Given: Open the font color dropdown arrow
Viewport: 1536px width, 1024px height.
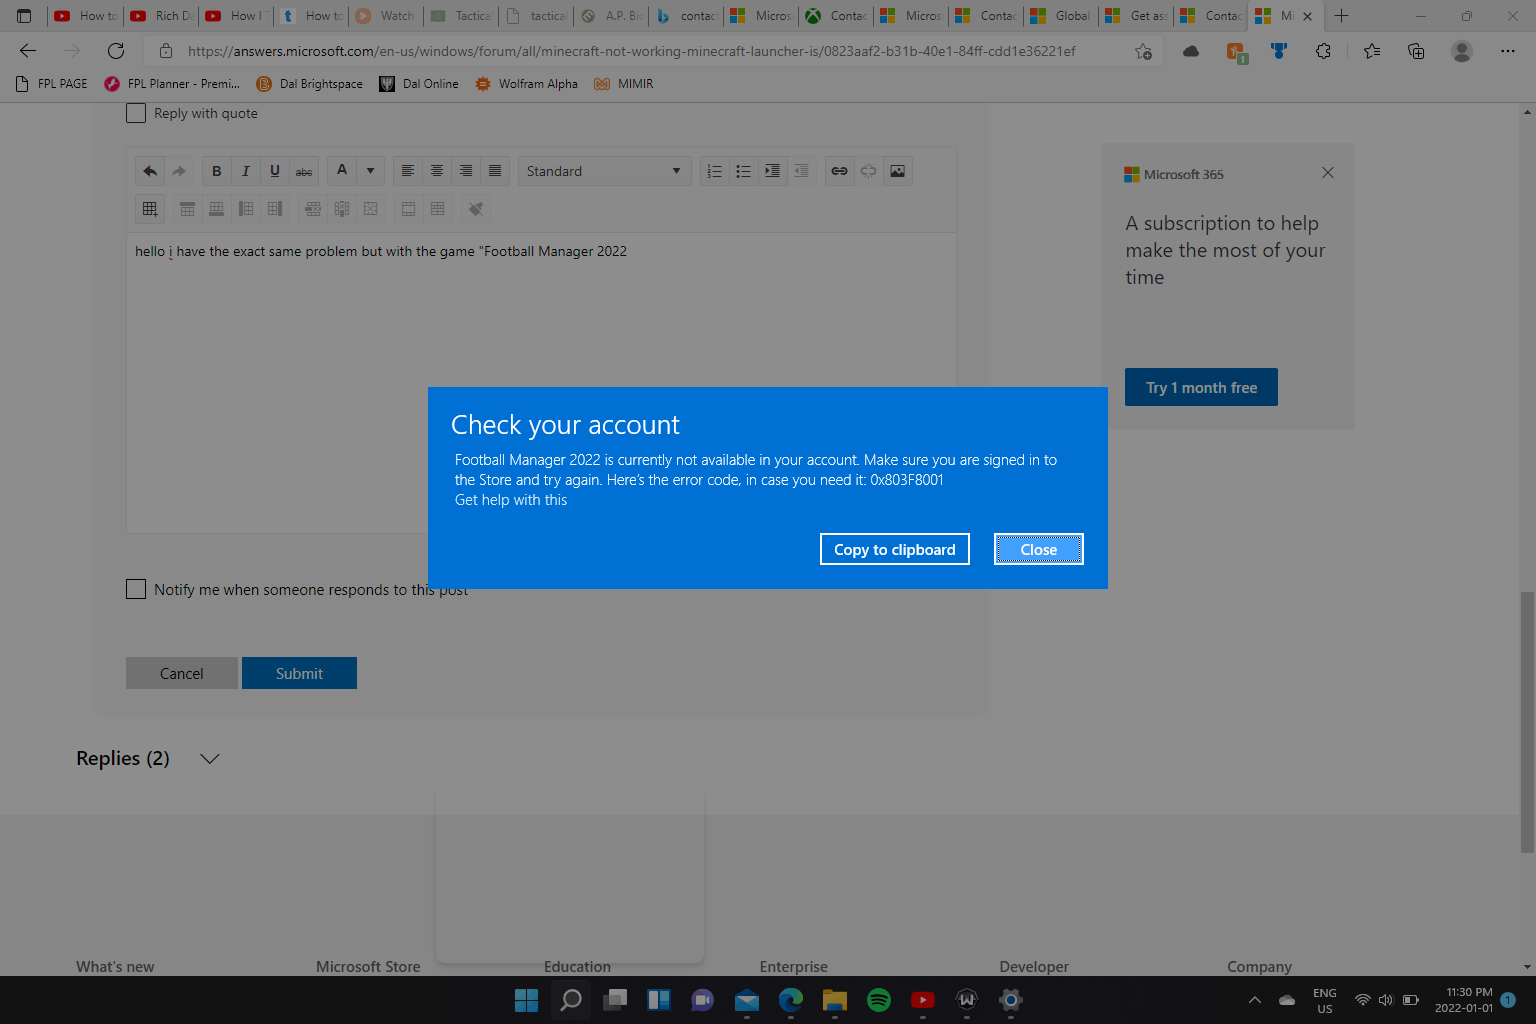Looking at the screenshot, I should pyautogui.click(x=370, y=171).
